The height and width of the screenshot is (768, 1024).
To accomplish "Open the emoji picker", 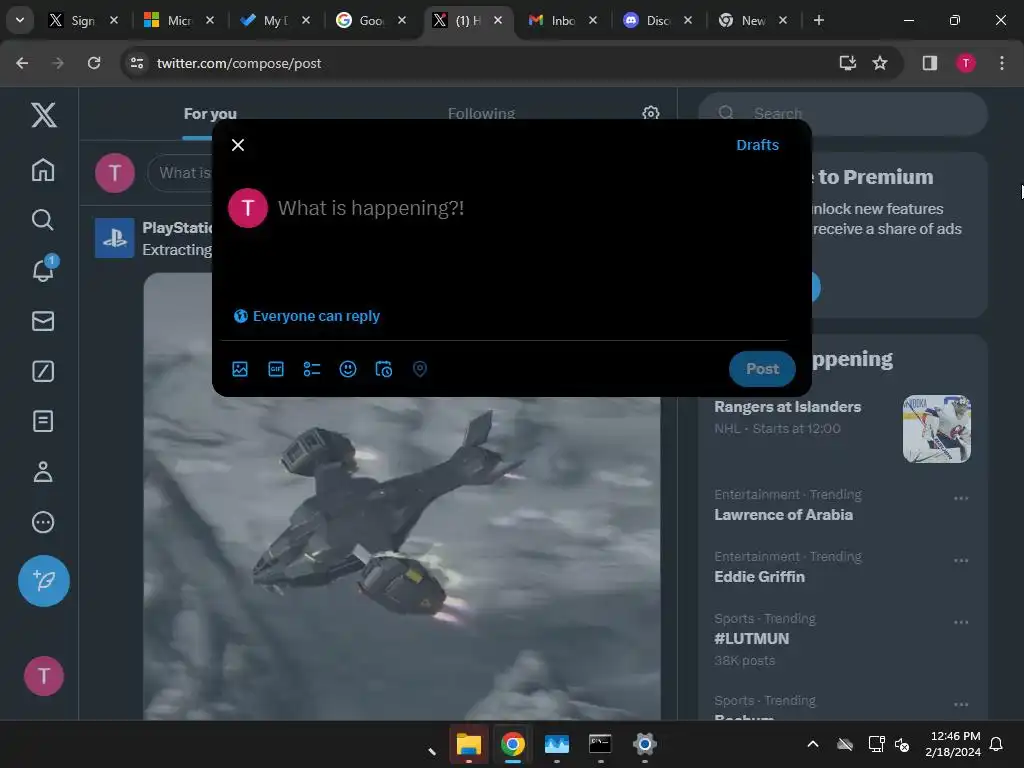I will 348,369.
